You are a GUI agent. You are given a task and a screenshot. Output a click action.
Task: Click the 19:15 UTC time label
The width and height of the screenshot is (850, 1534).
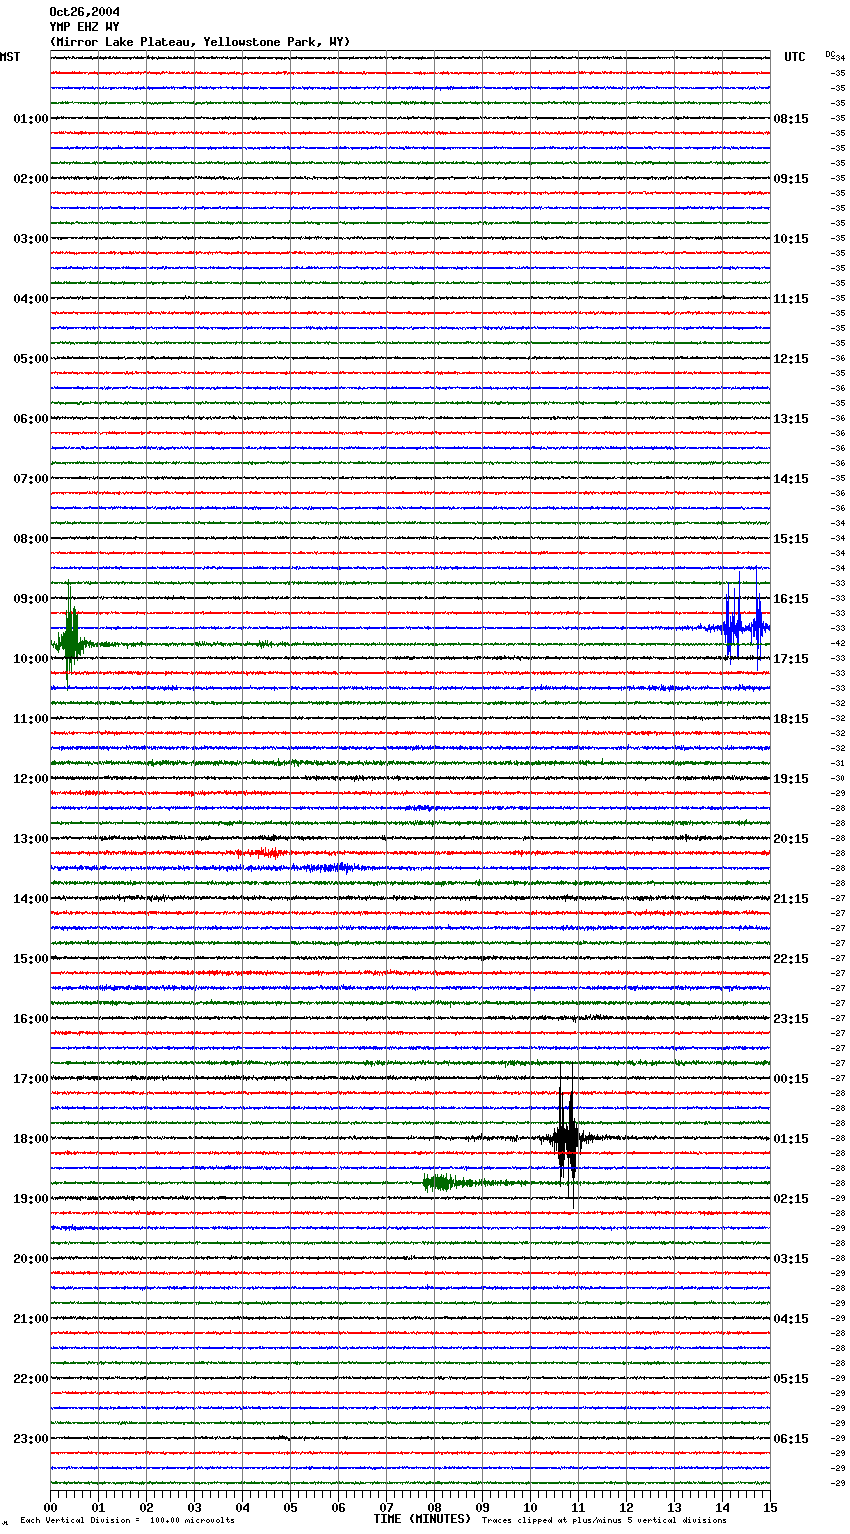click(791, 779)
